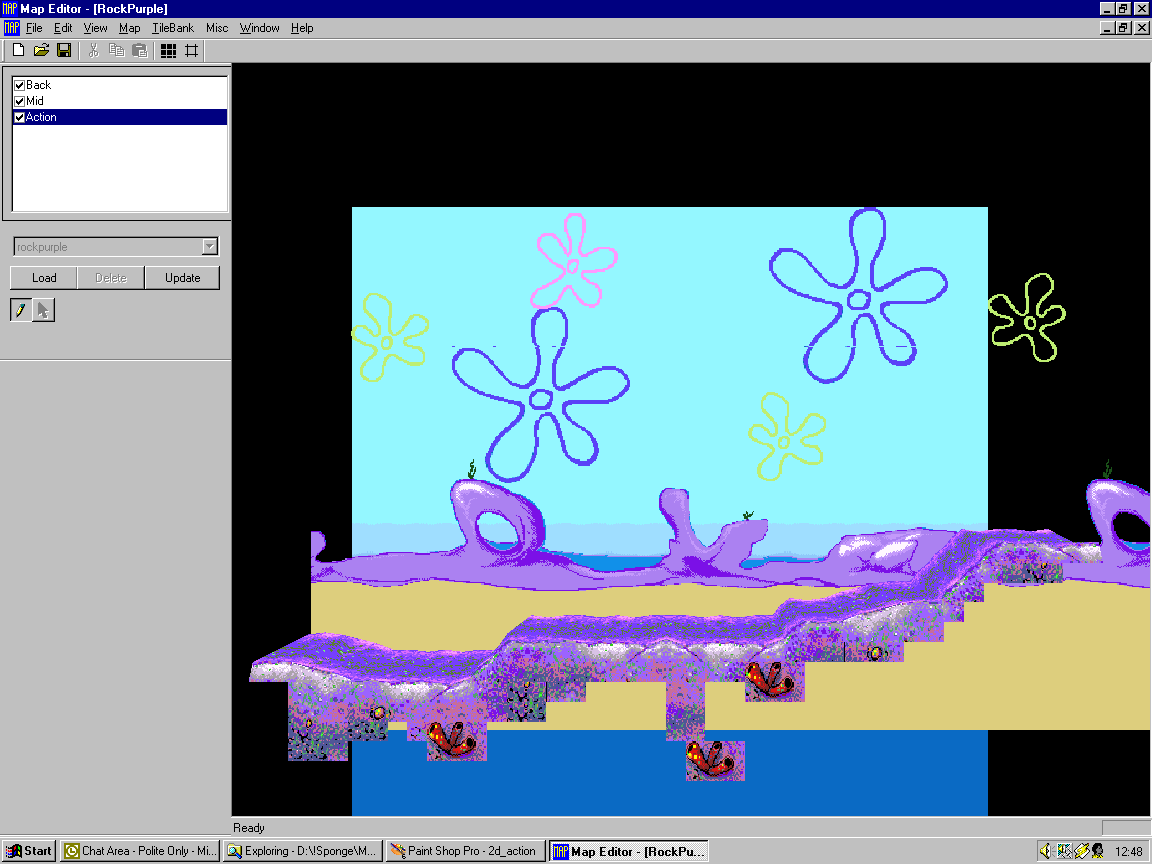Select the arrow pointer tool

tap(43, 310)
